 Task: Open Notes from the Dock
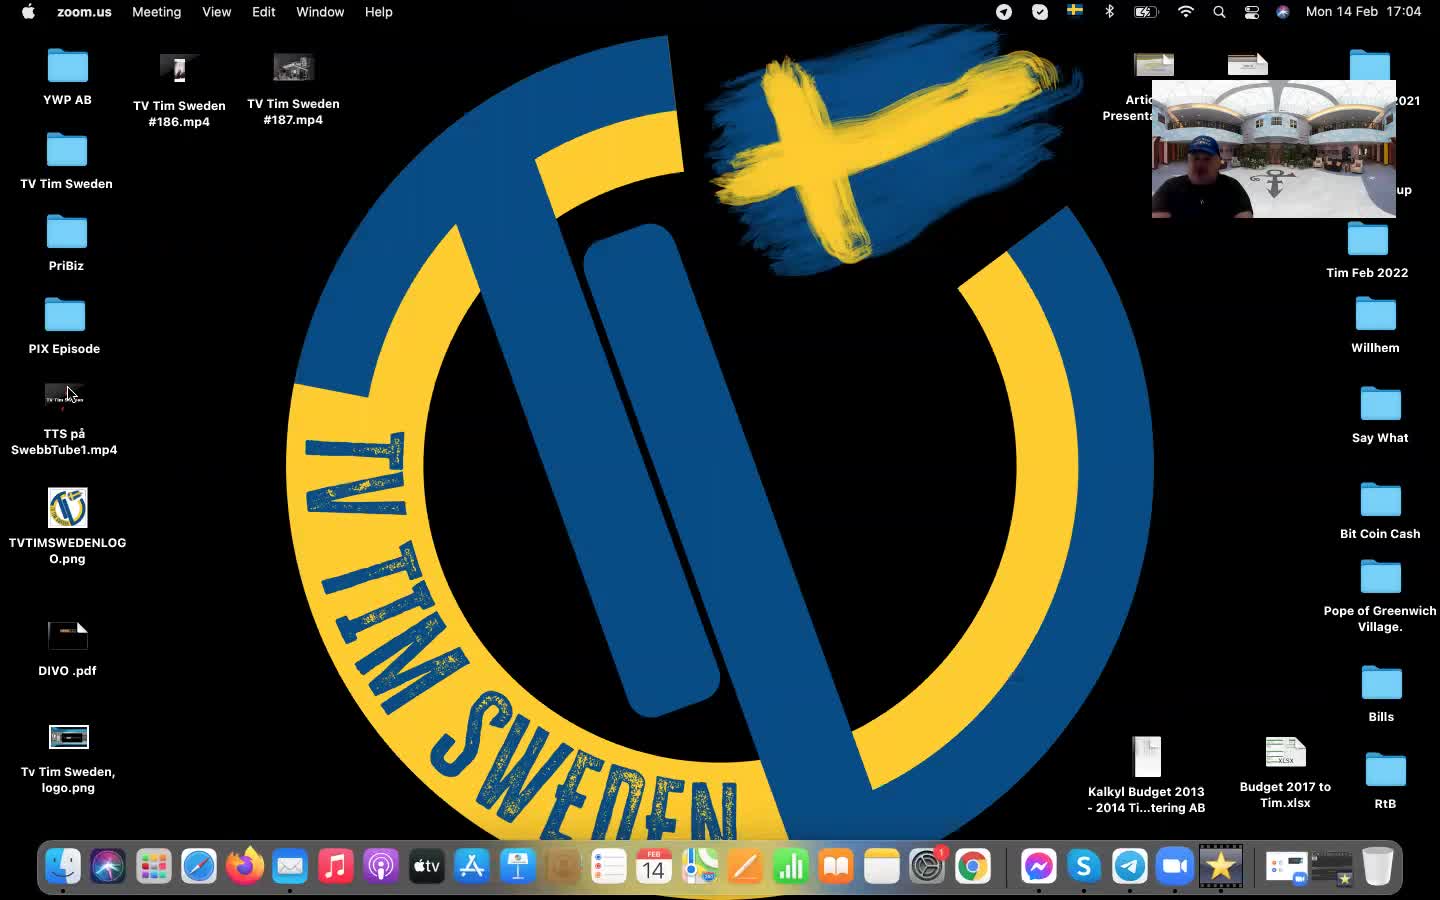(x=882, y=866)
